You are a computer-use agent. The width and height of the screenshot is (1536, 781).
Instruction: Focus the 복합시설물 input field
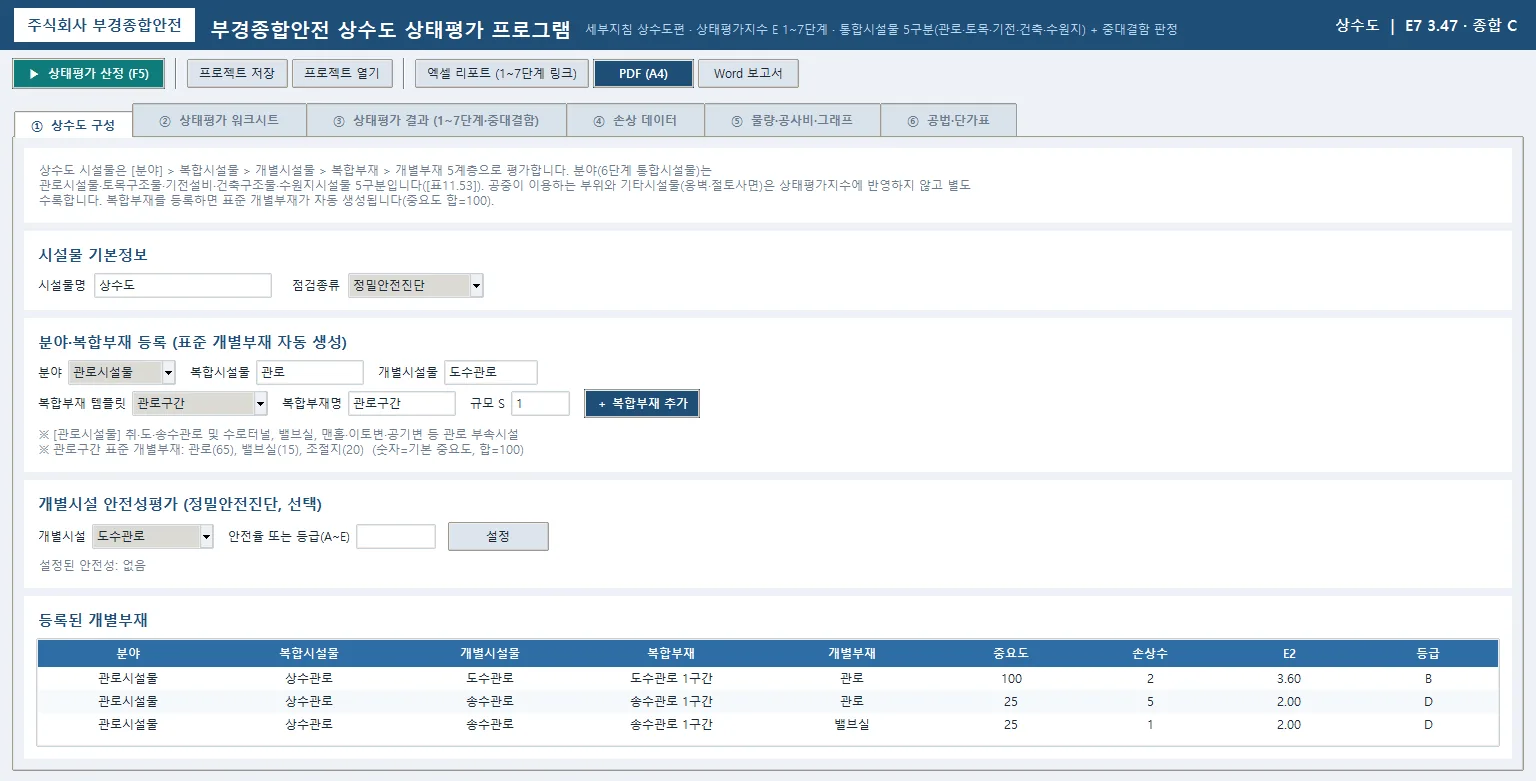point(310,373)
